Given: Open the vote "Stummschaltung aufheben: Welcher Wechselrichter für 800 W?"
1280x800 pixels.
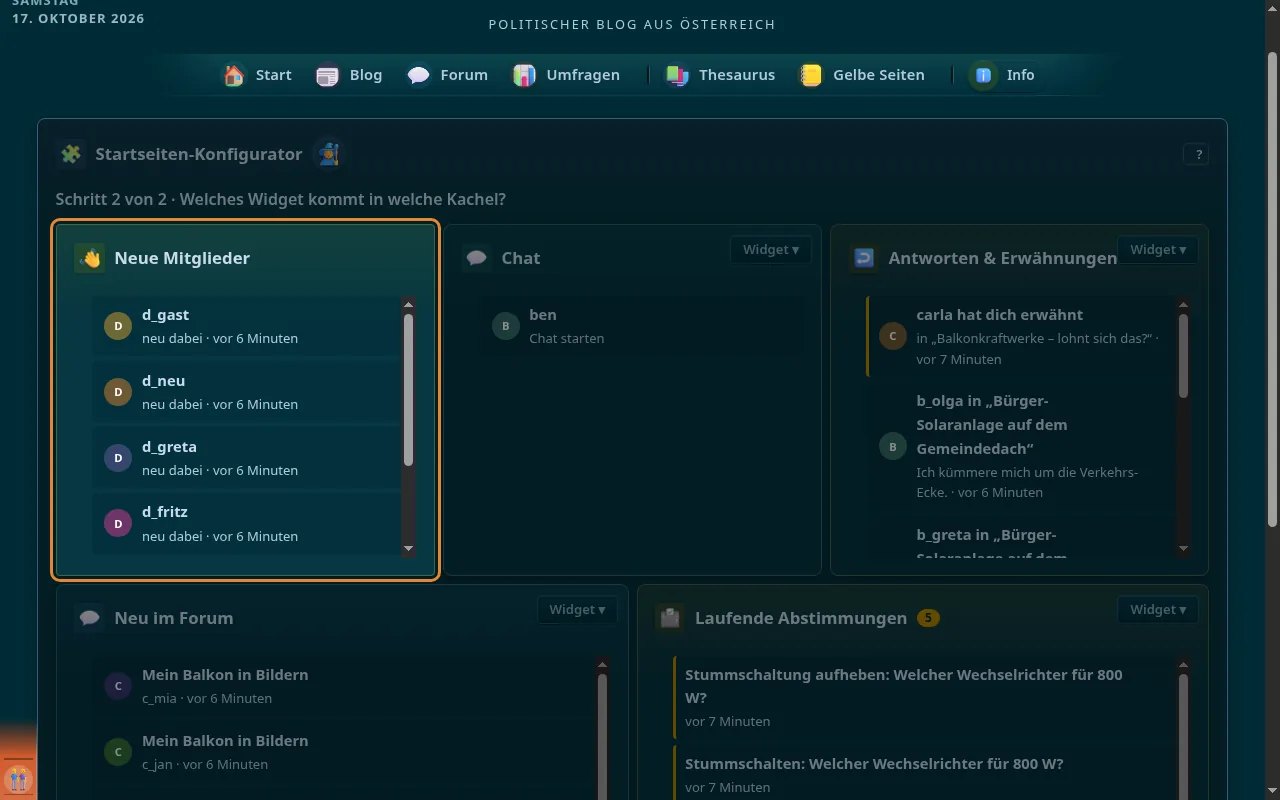Looking at the screenshot, I should [x=925, y=697].
